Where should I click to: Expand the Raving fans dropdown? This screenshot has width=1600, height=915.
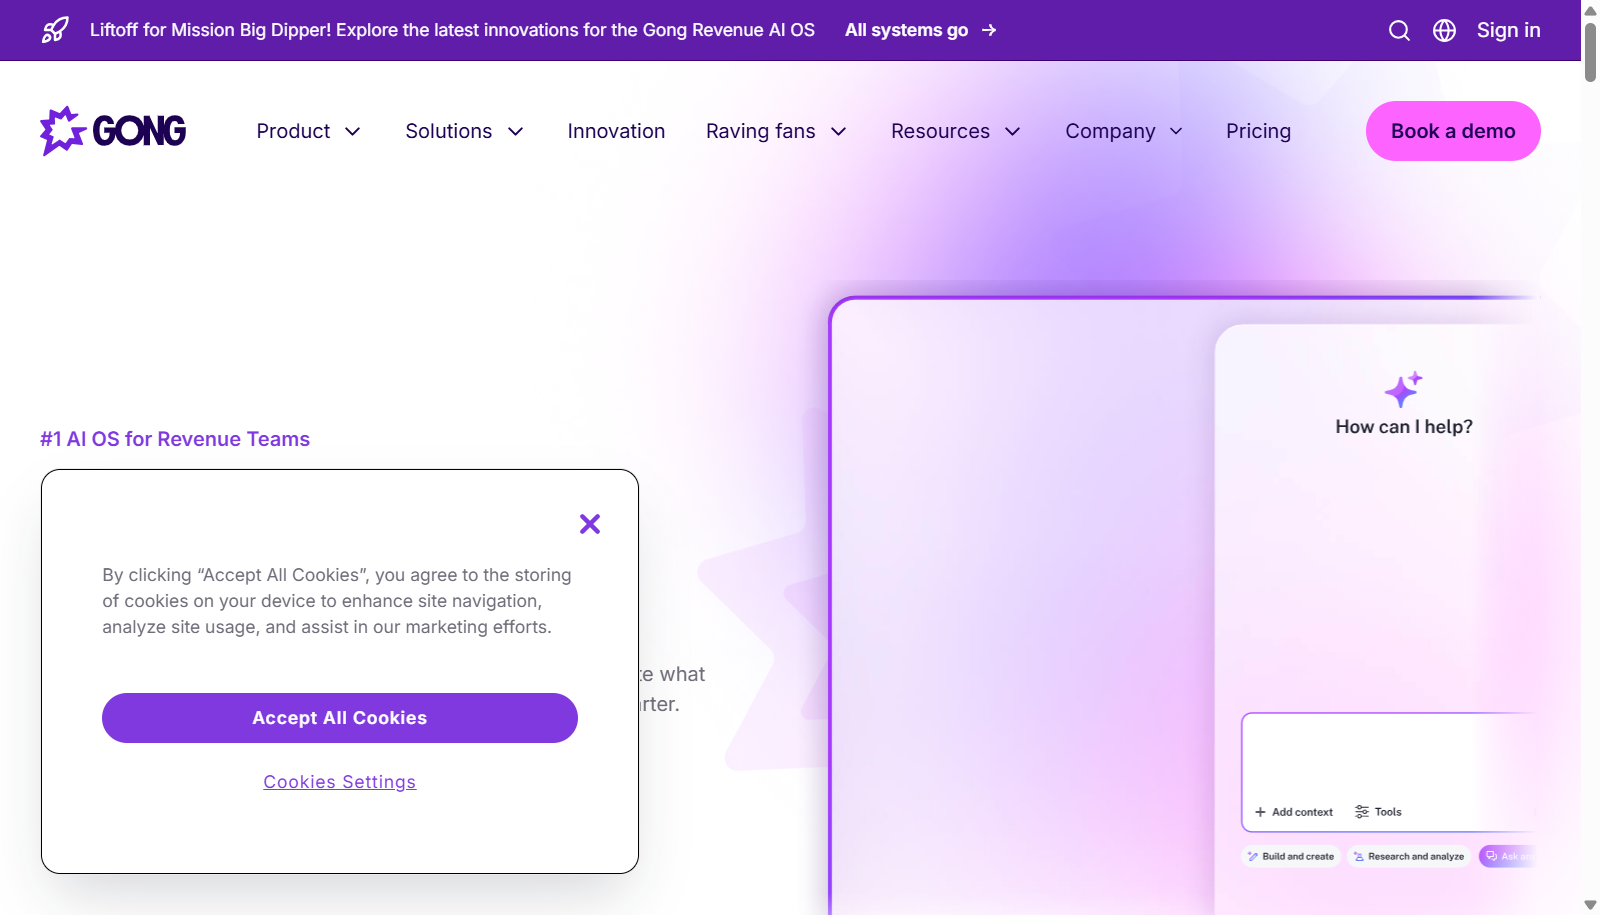click(776, 131)
